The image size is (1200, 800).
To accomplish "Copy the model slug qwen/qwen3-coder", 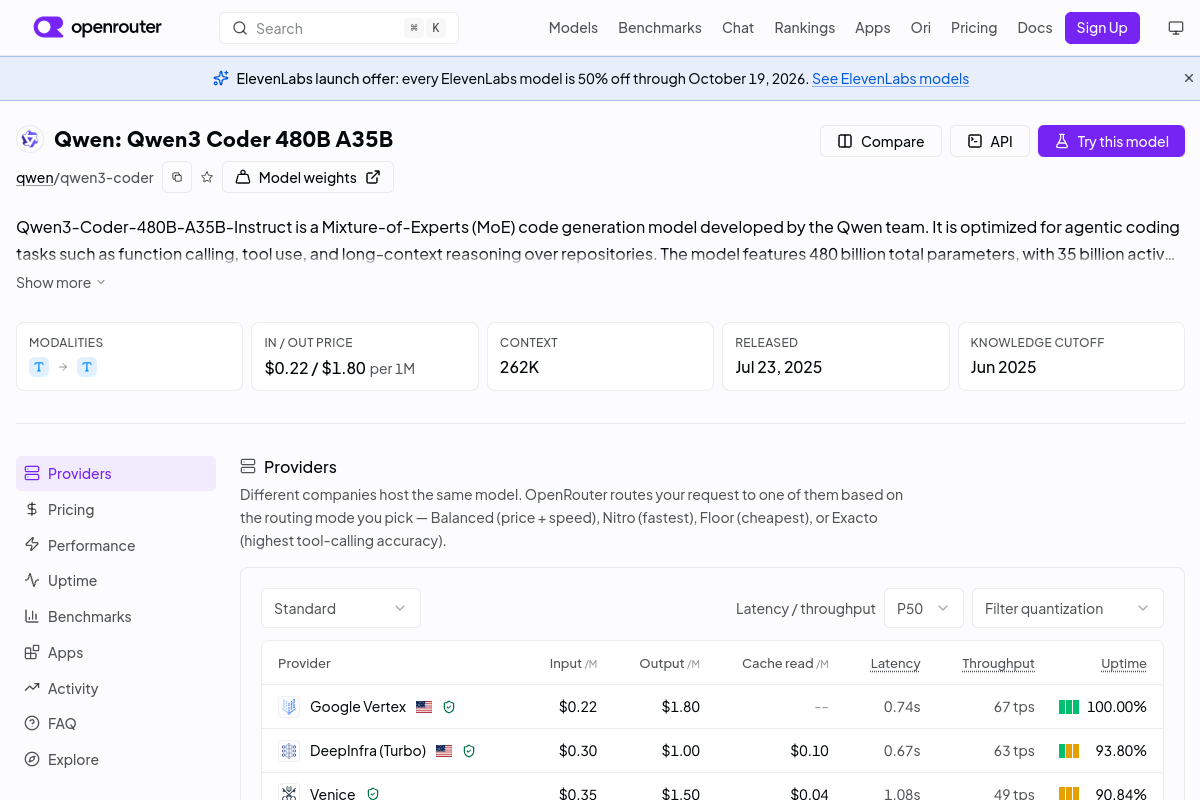I will click(177, 177).
